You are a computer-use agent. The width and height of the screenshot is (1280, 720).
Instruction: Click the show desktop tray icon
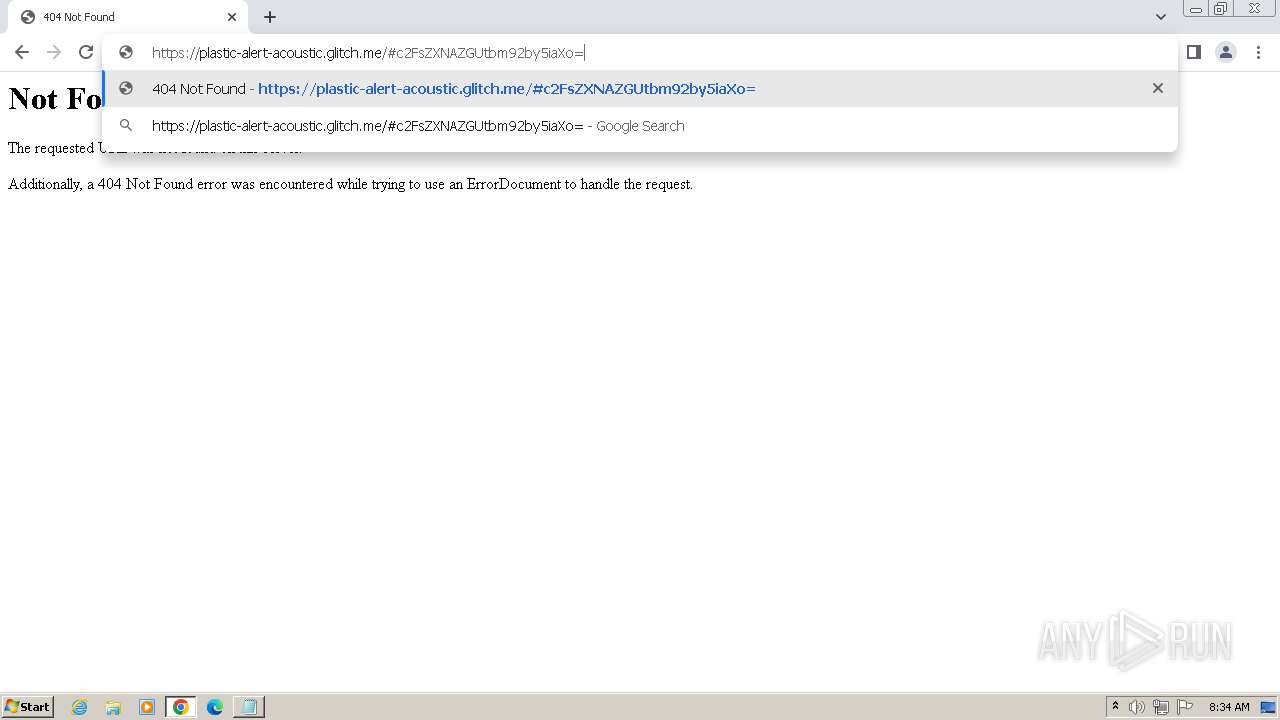(1268, 707)
